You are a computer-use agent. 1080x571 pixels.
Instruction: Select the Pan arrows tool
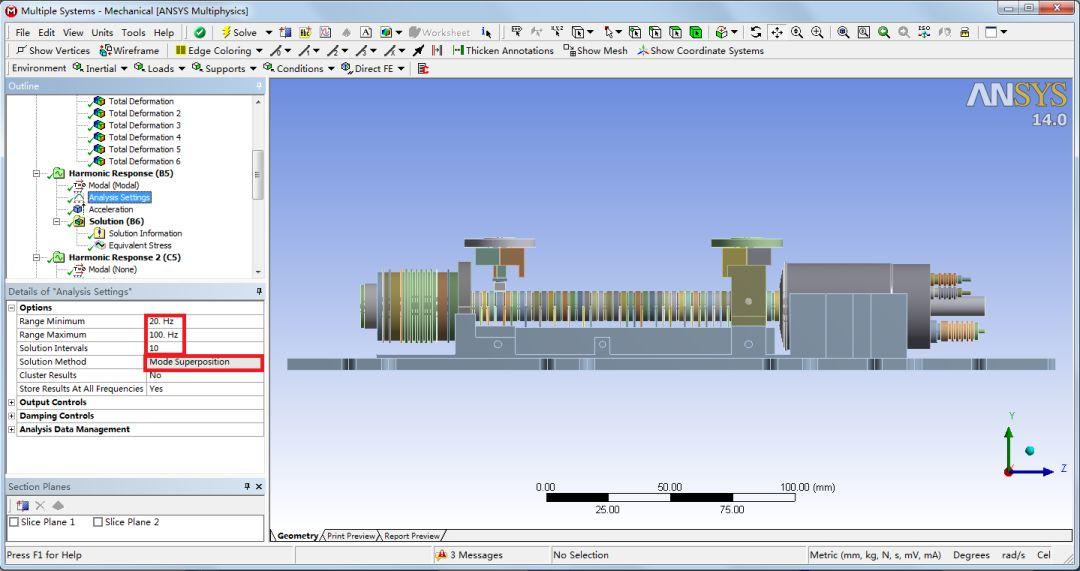point(776,32)
